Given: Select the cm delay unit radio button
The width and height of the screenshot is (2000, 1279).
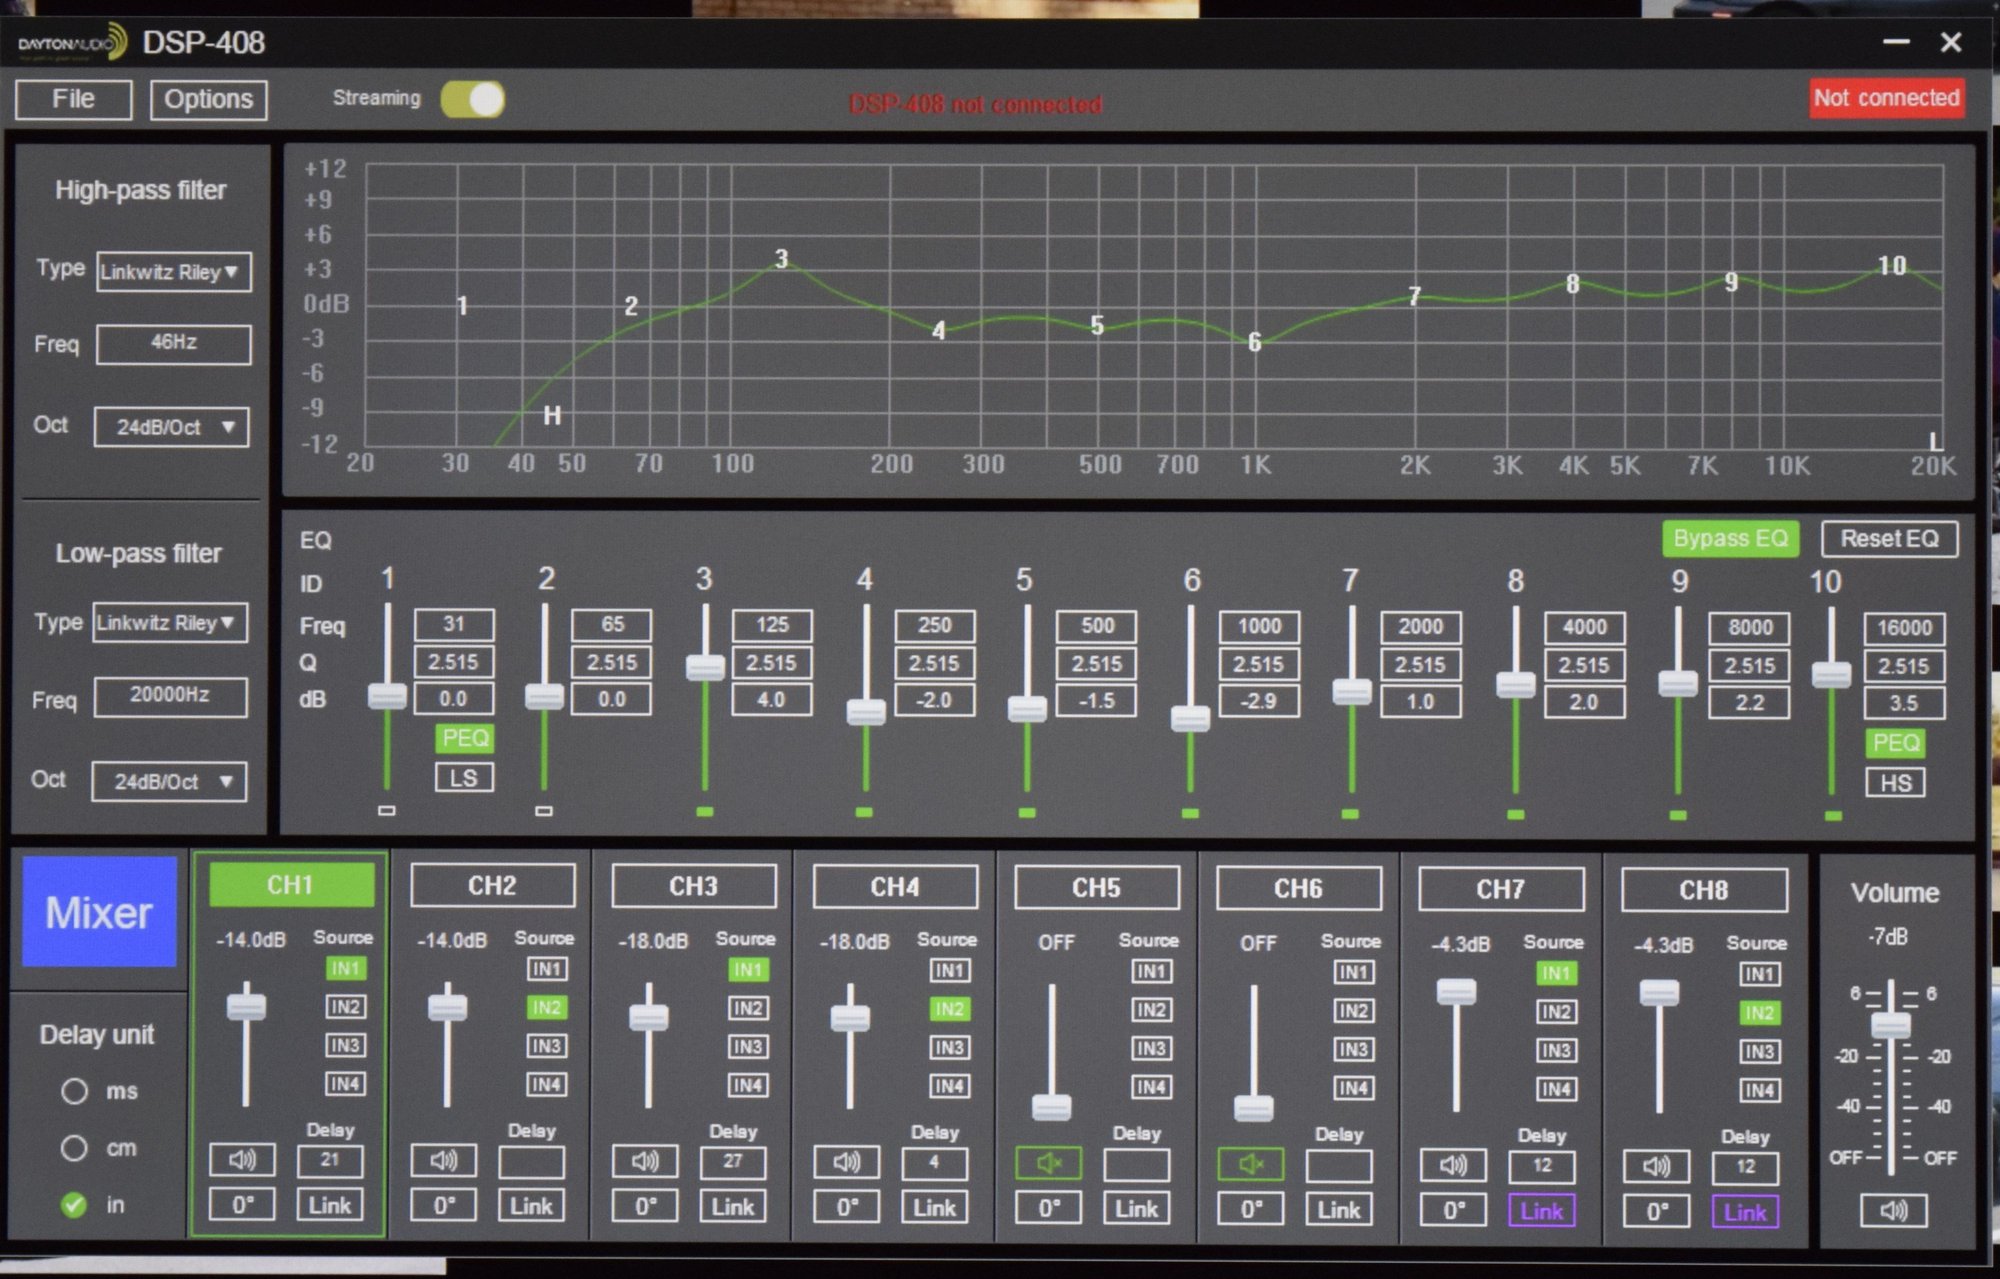Looking at the screenshot, I should (74, 1148).
